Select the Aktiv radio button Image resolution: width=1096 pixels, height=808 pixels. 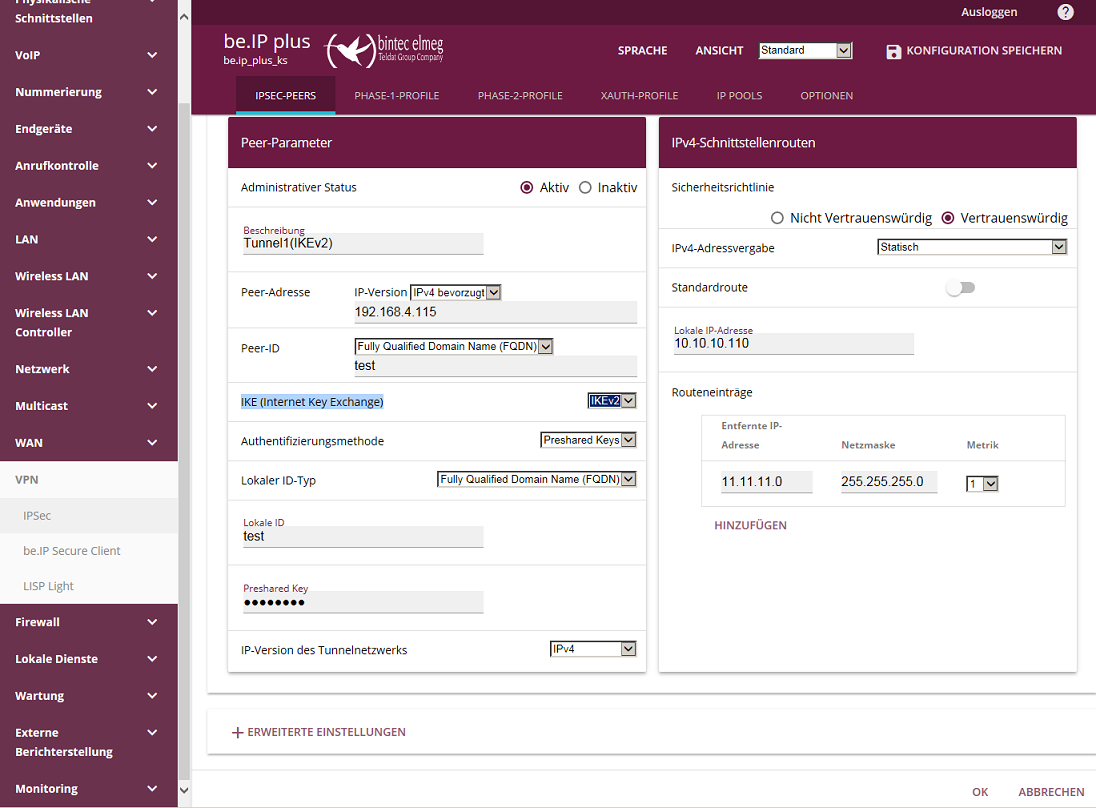point(526,187)
